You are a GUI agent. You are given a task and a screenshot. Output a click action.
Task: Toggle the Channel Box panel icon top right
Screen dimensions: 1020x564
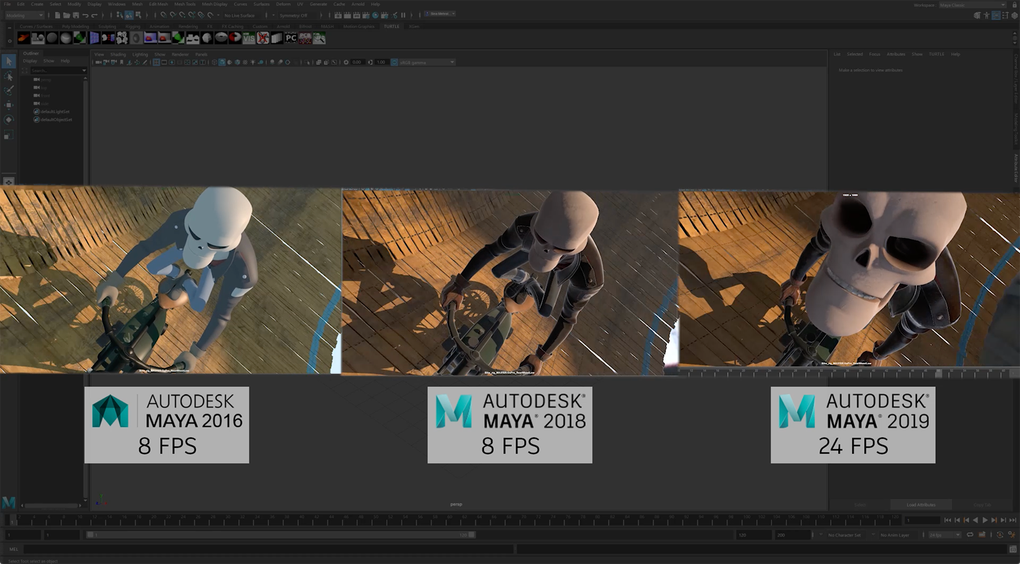tap(1014, 15)
